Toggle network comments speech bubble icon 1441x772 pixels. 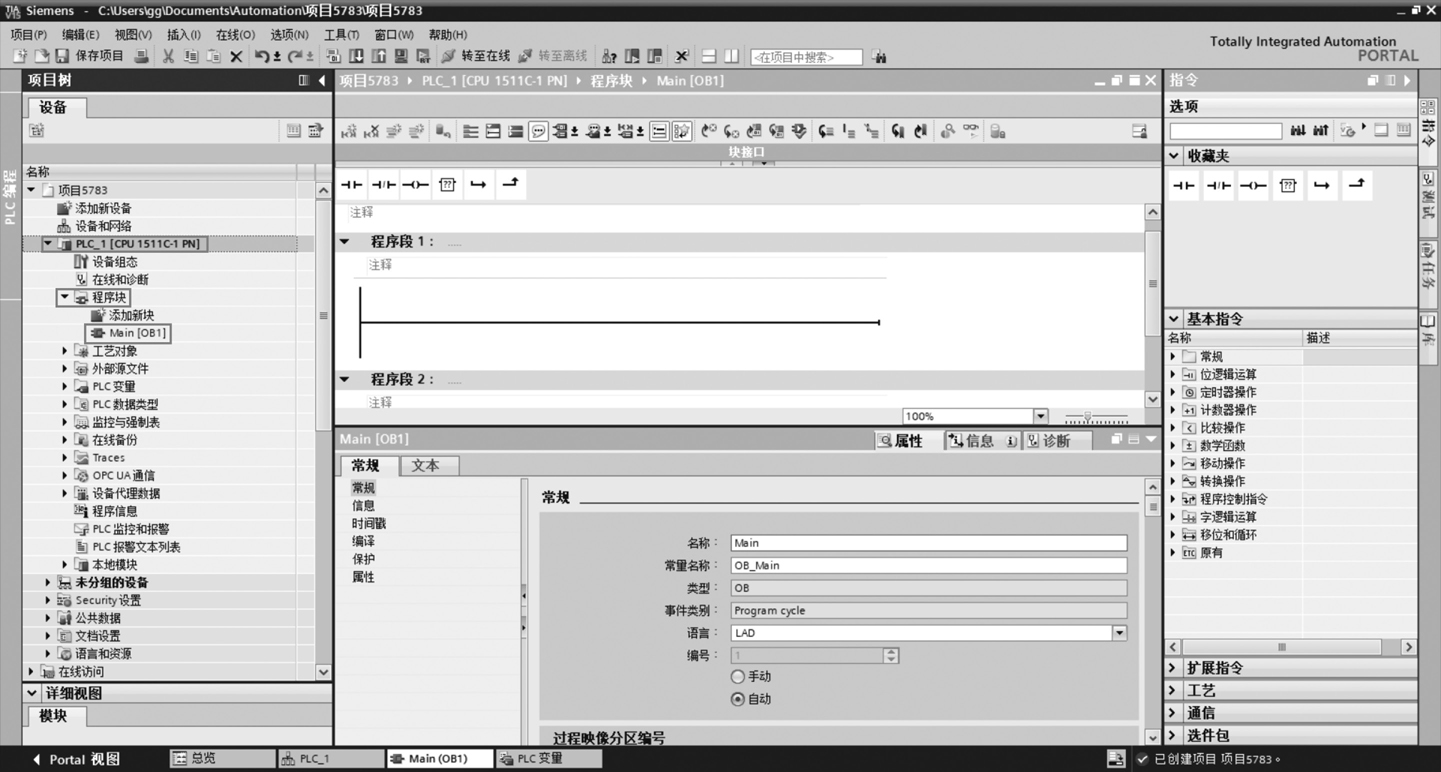[538, 131]
